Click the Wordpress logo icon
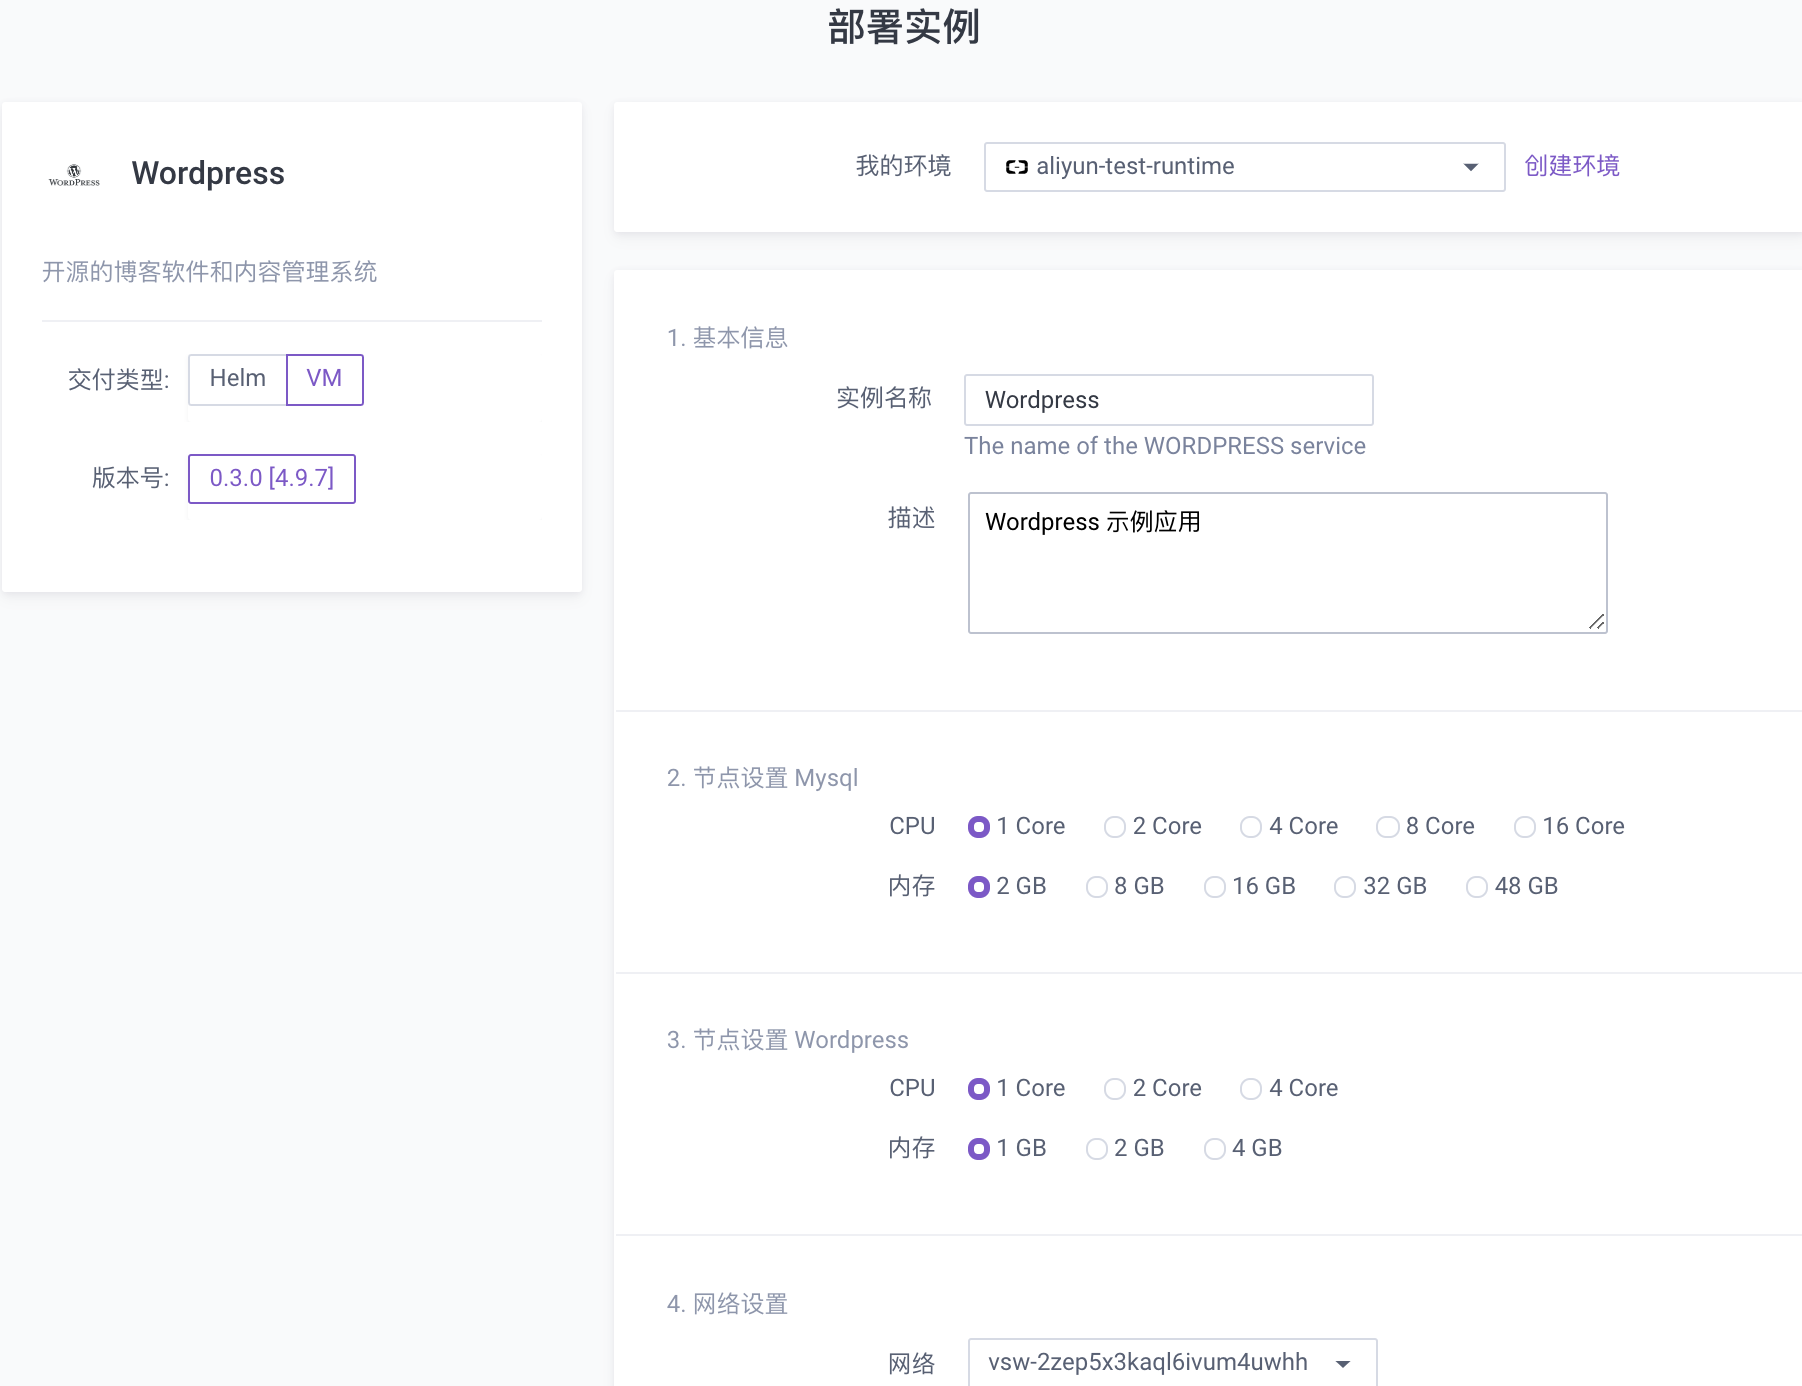Viewport: 1802px width, 1386px height. tap(74, 175)
